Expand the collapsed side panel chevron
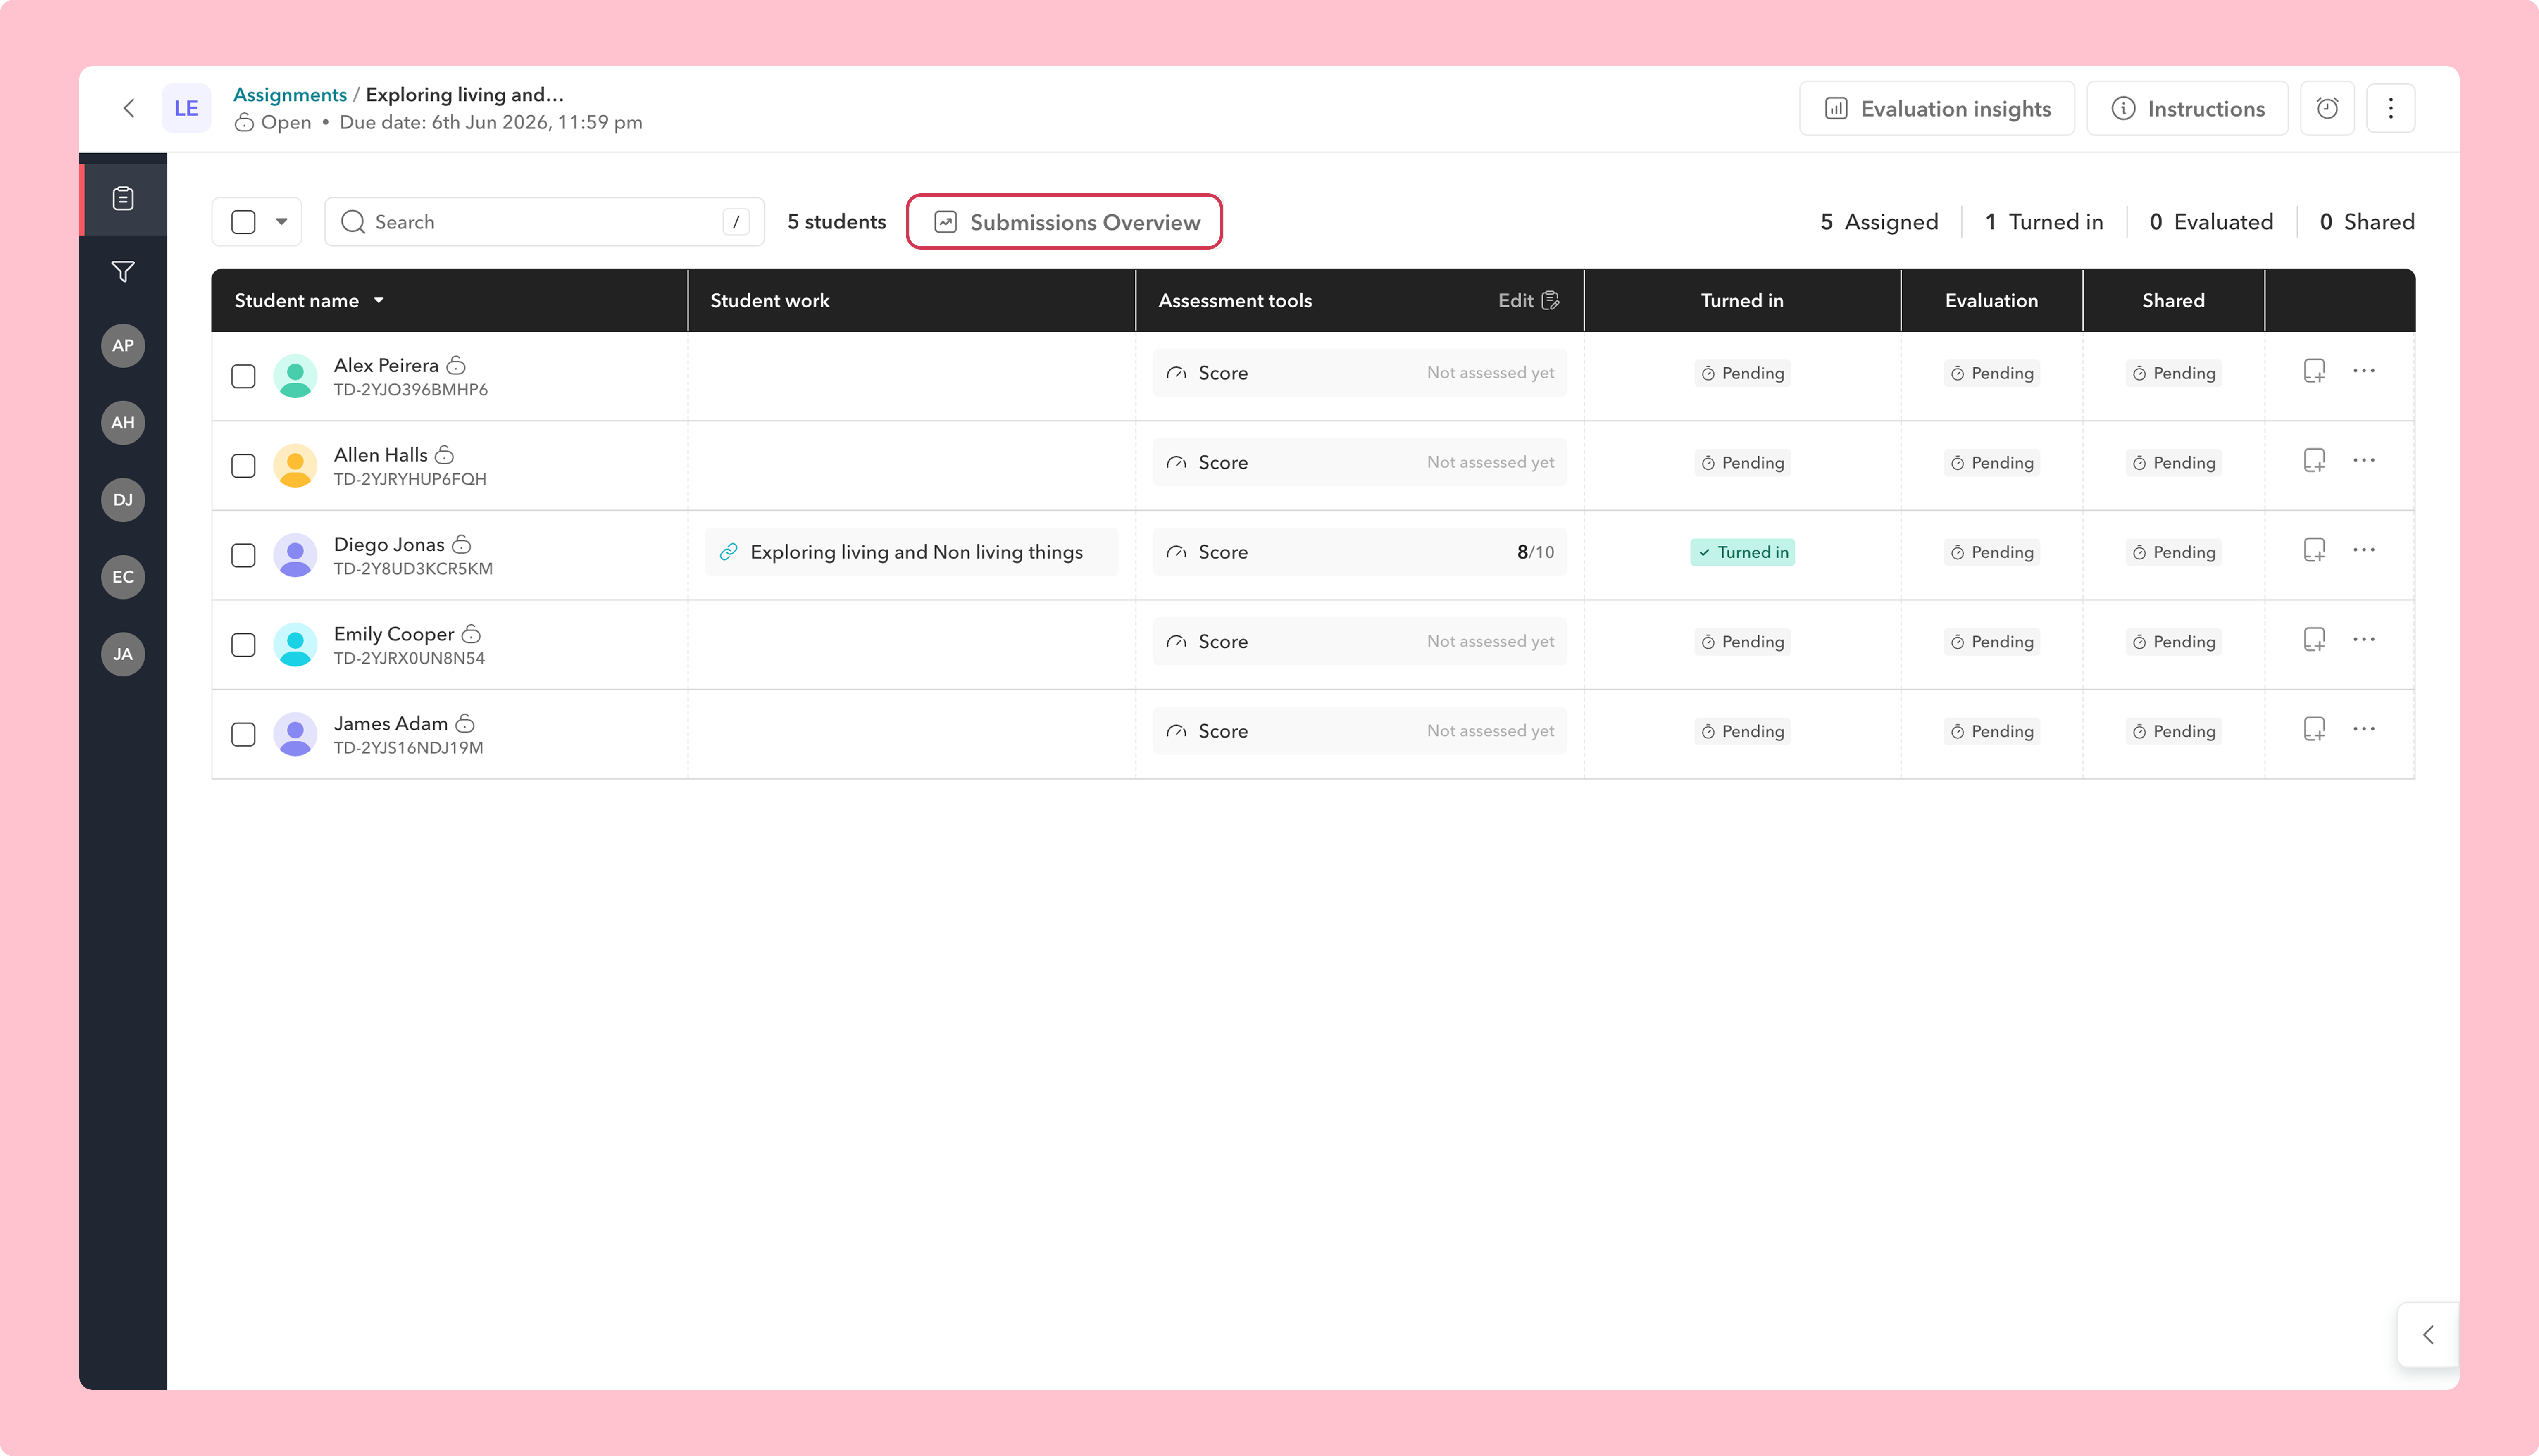Image resolution: width=2539 pixels, height=1456 pixels. point(2428,1335)
